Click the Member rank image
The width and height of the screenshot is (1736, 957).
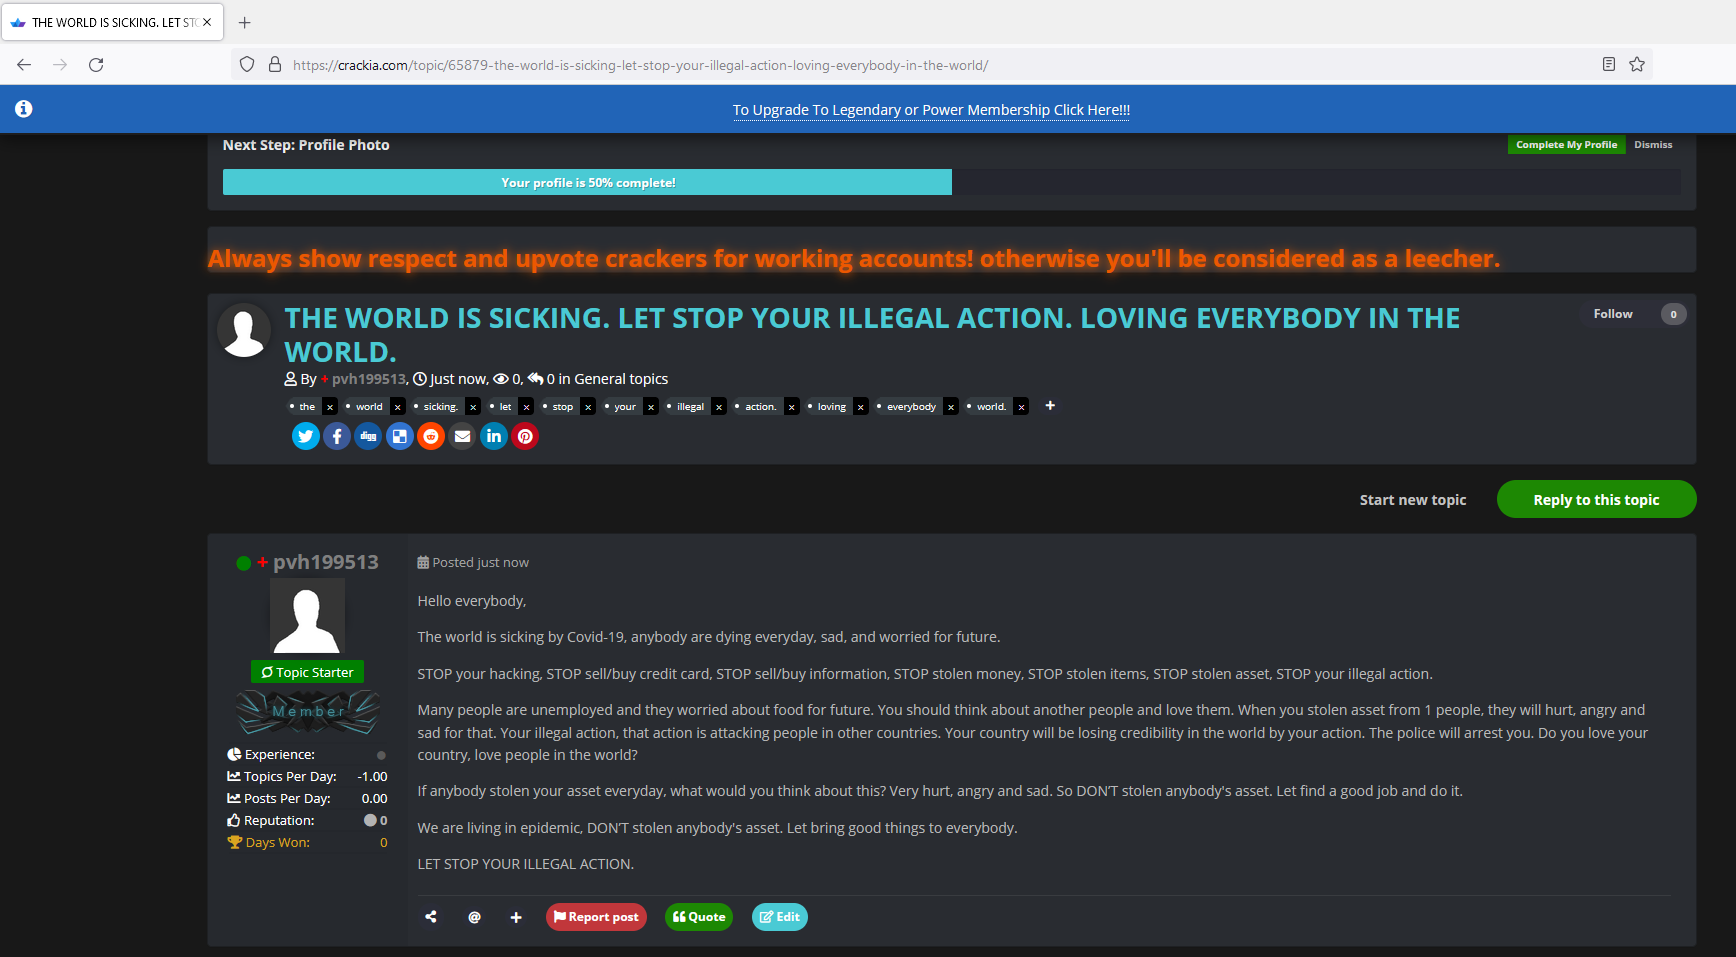308,712
